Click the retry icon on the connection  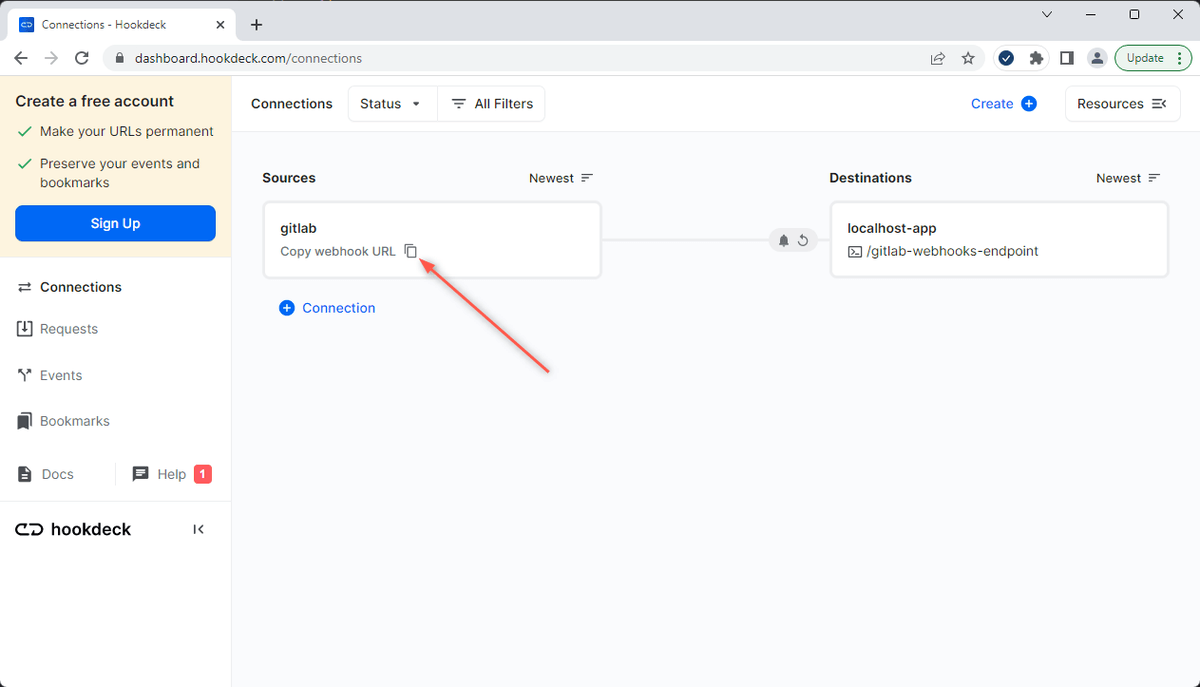[803, 240]
